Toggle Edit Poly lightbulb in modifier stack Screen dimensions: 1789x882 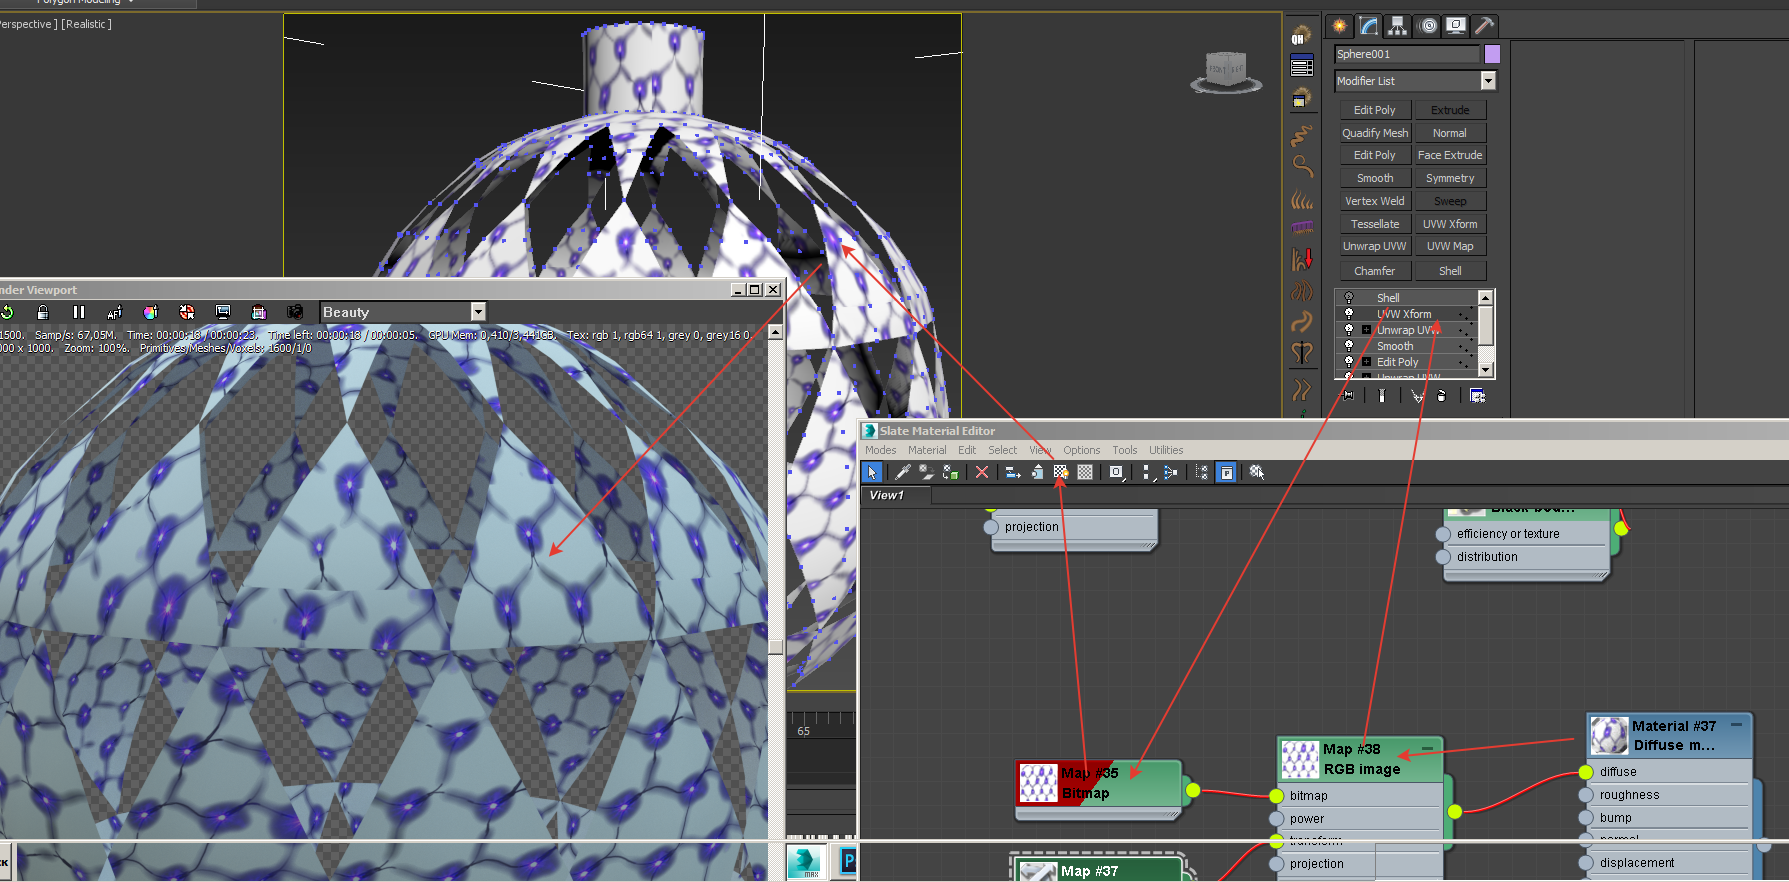click(1349, 361)
